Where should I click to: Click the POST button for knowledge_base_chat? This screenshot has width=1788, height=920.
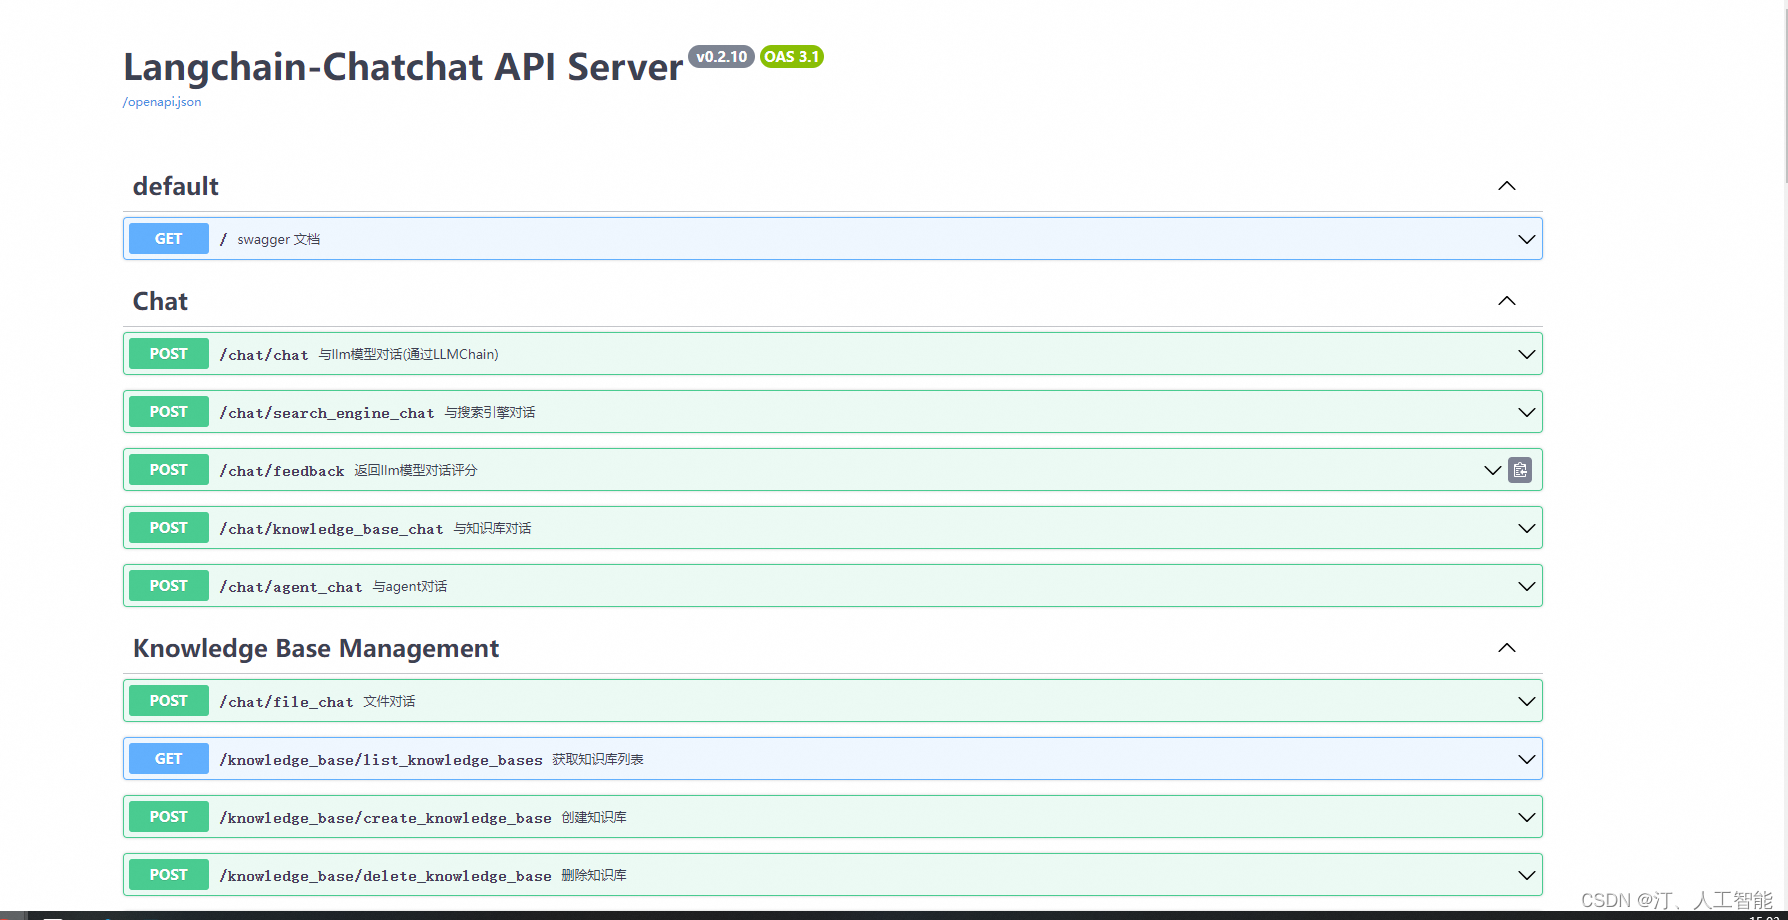pos(169,528)
